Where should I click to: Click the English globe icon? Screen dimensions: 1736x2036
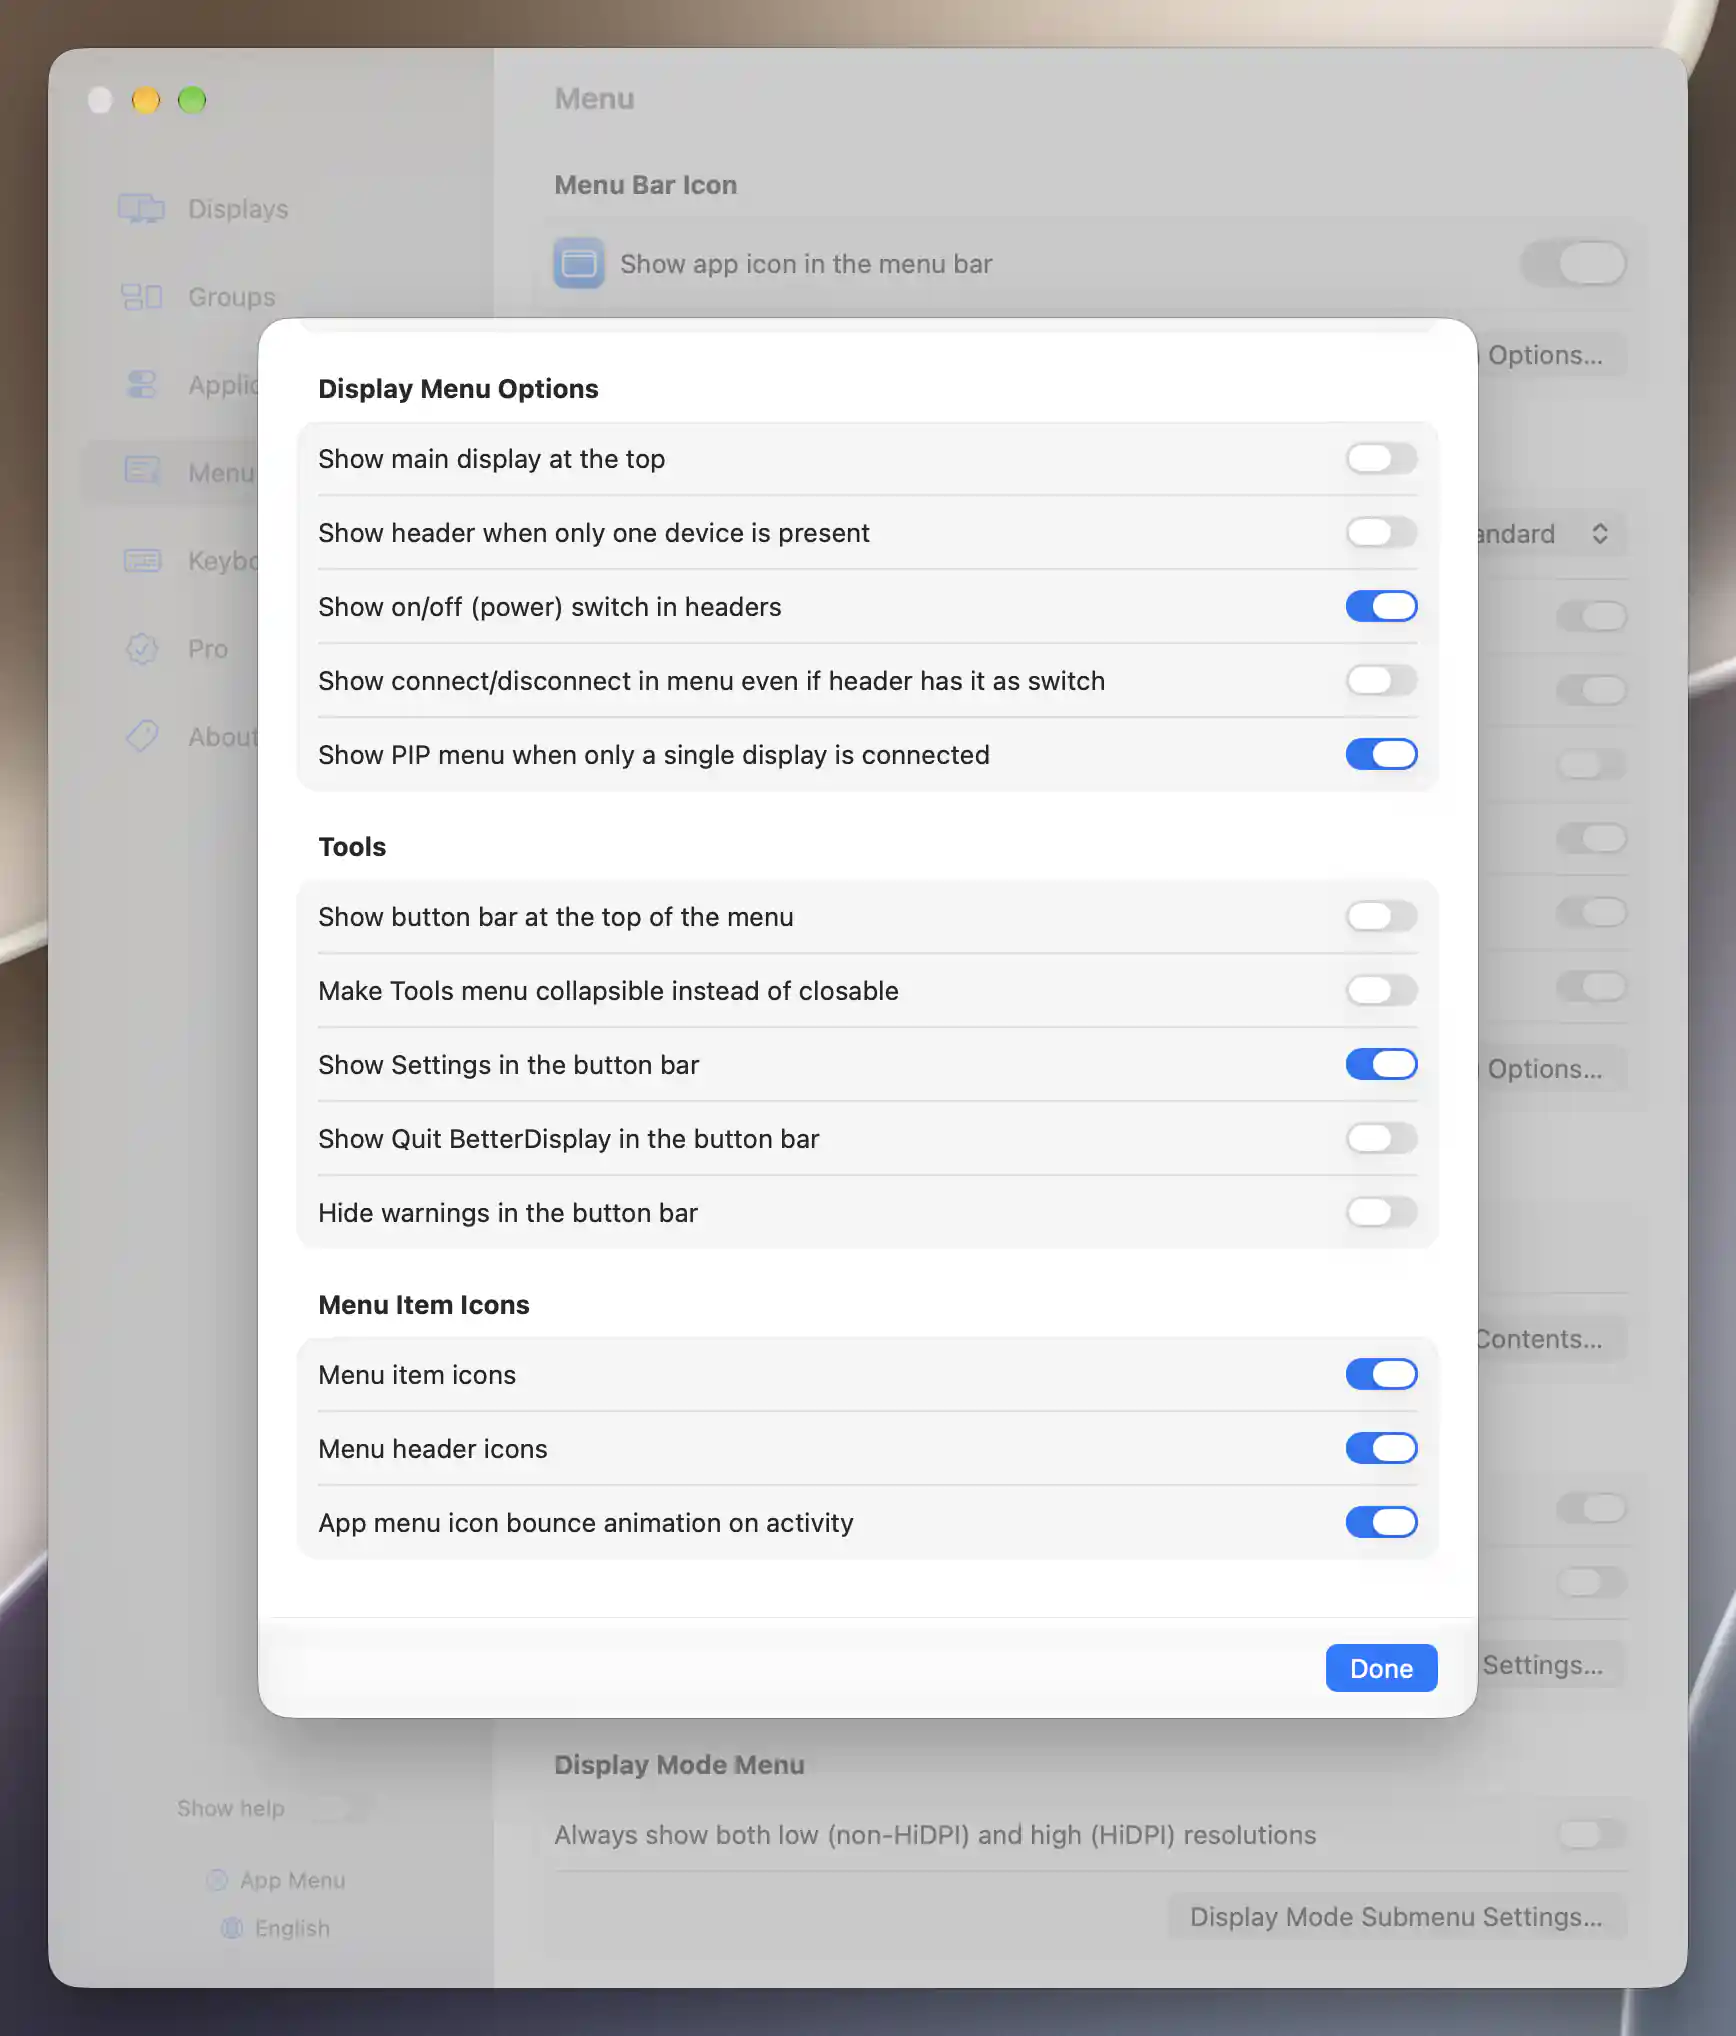coord(232,1928)
